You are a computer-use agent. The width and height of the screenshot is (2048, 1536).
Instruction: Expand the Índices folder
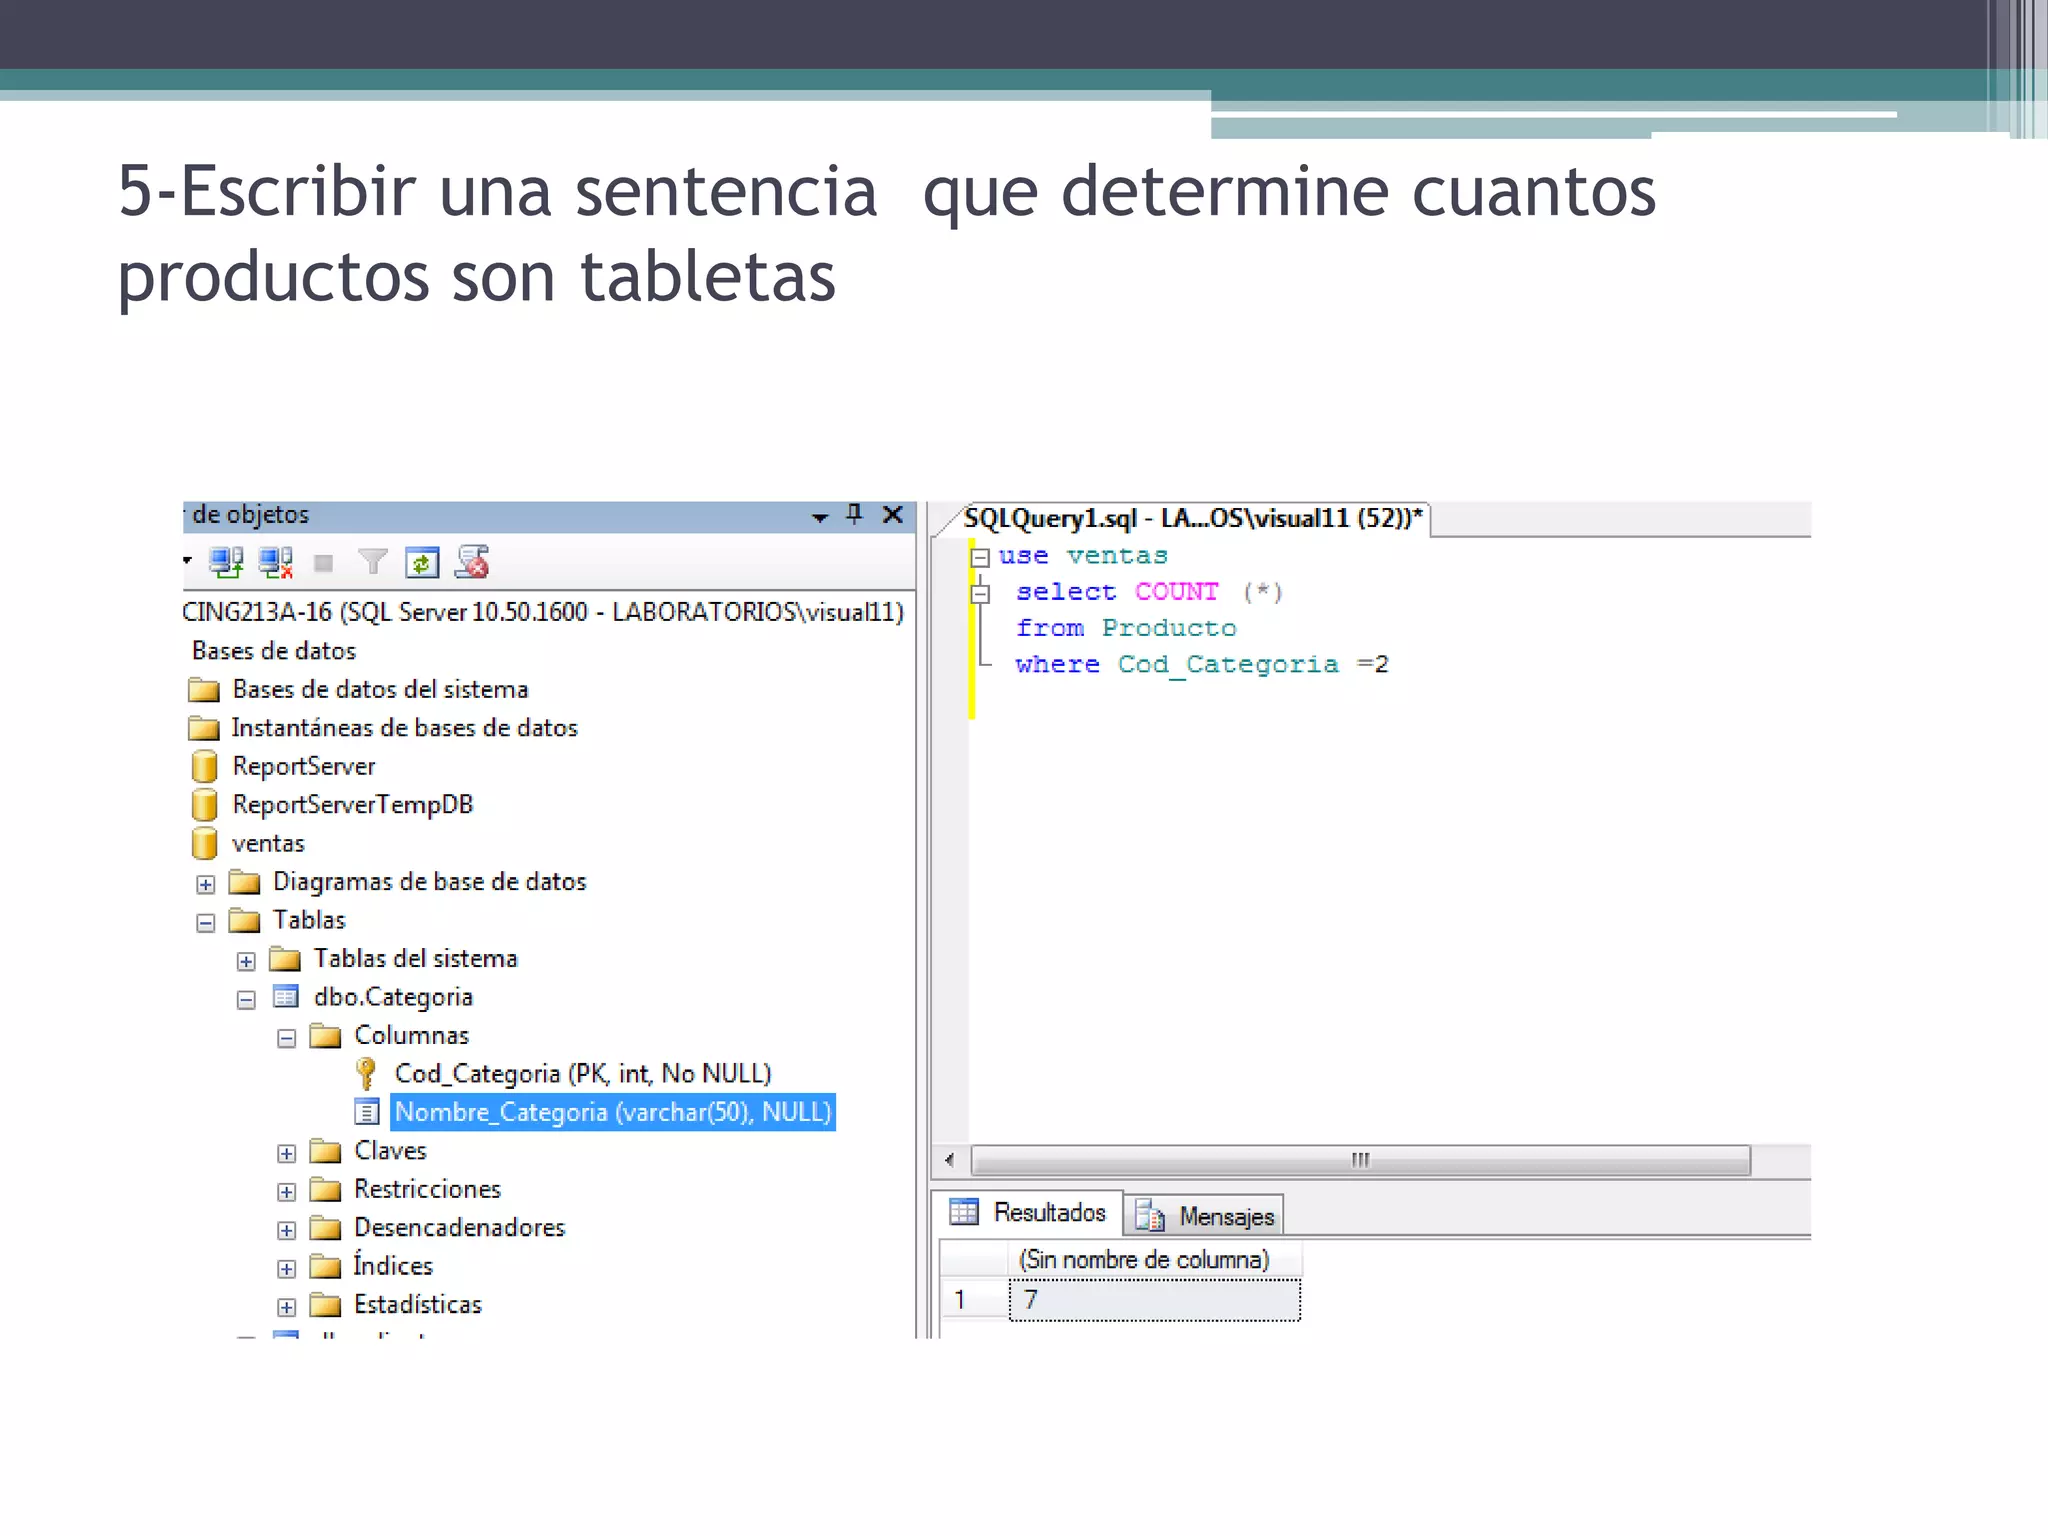[287, 1269]
